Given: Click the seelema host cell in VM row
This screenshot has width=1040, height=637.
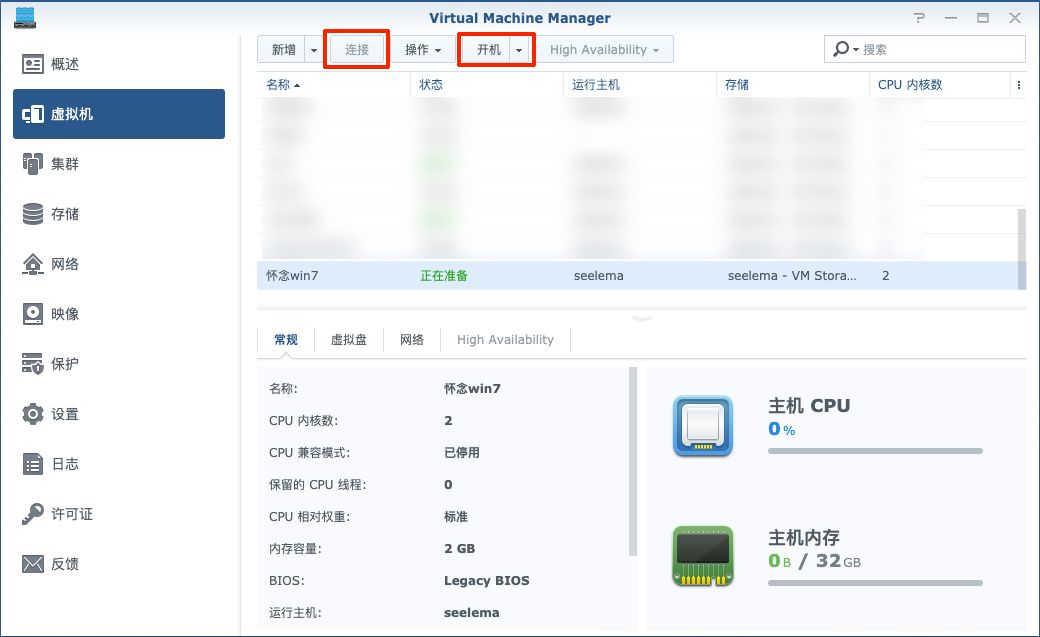Looking at the screenshot, I should [x=598, y=275].
